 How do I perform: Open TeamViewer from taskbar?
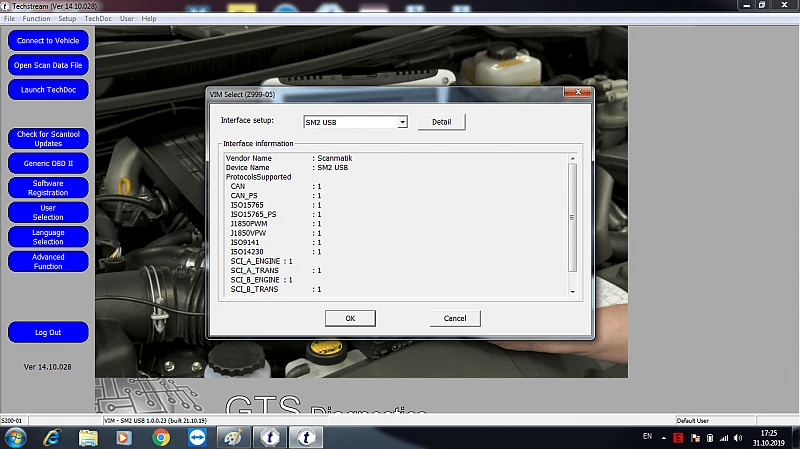point(197,438)
